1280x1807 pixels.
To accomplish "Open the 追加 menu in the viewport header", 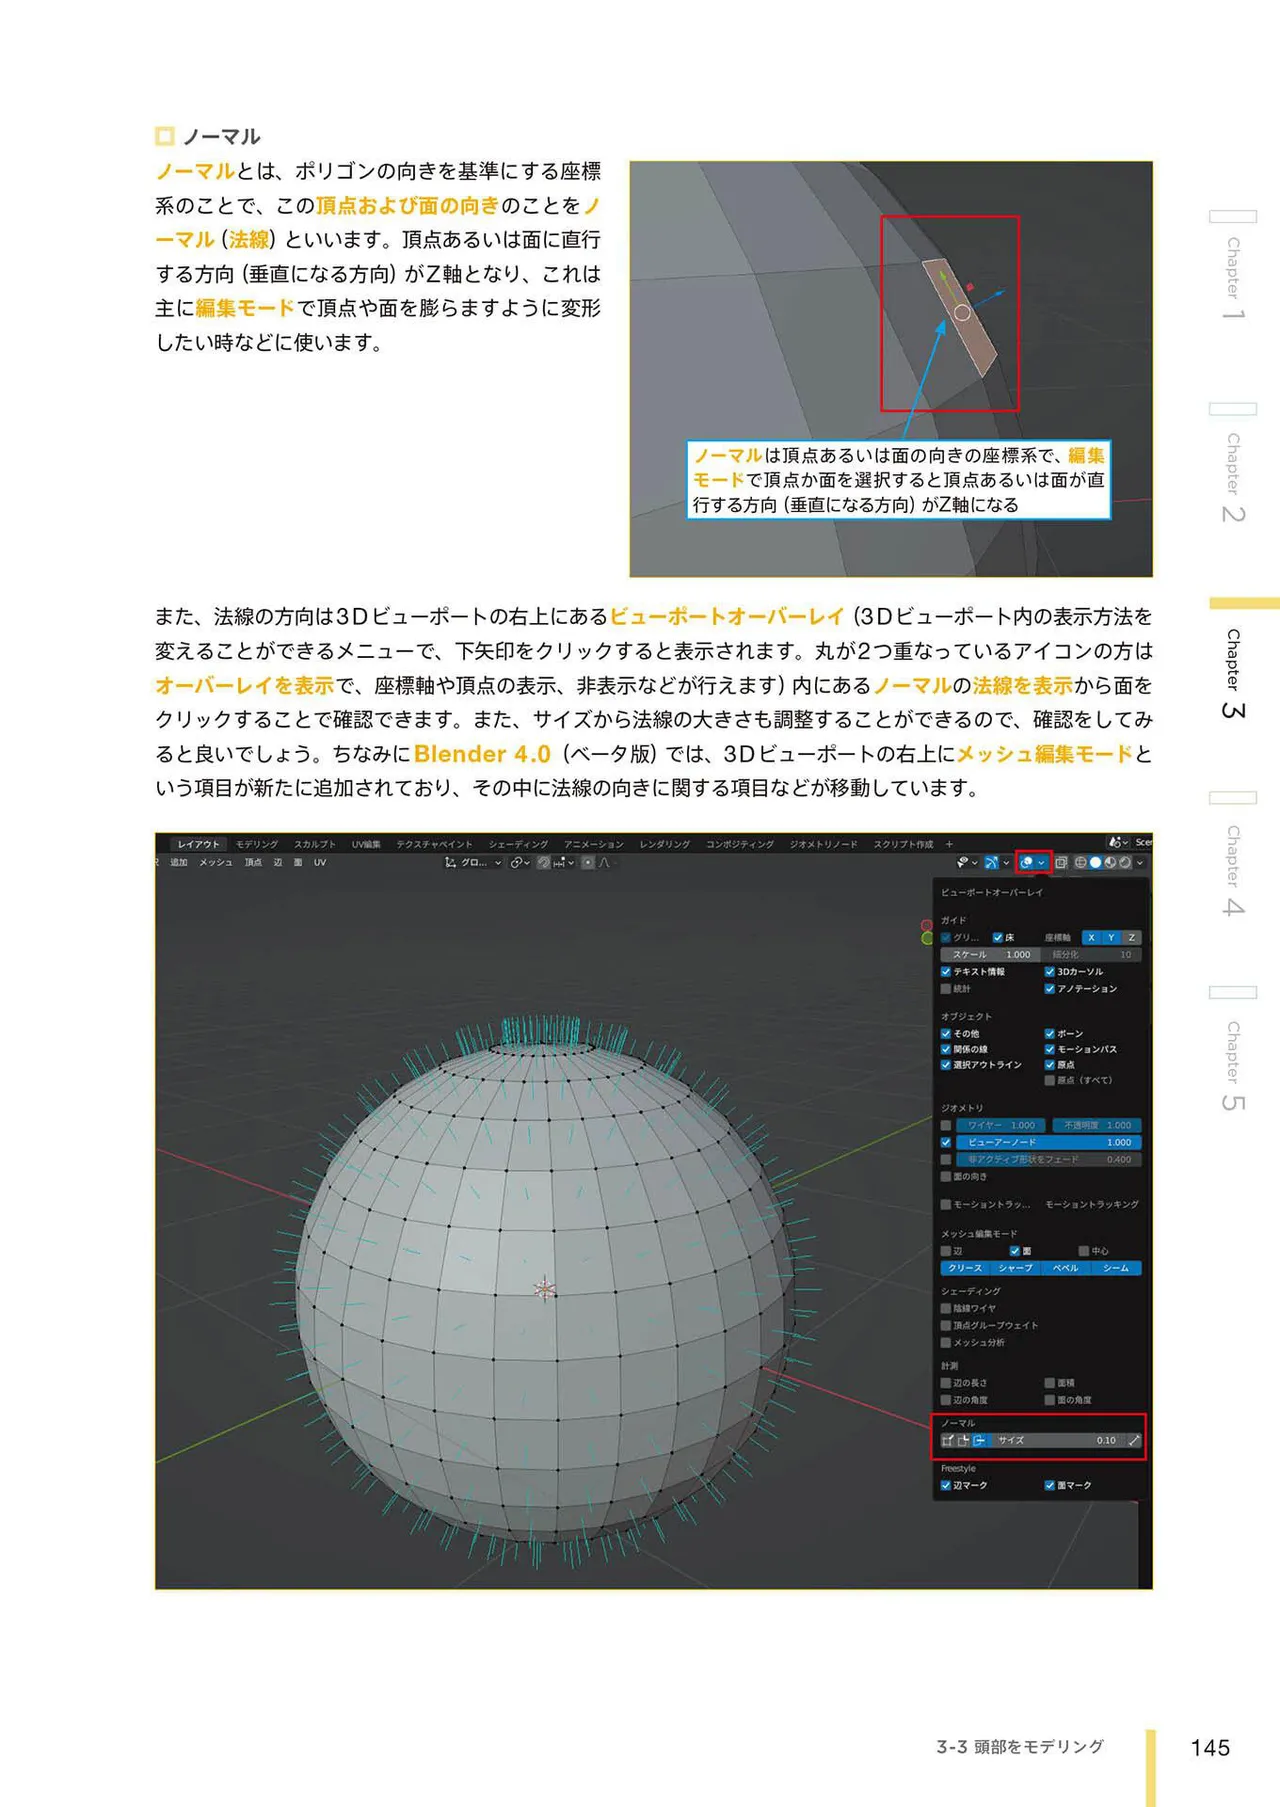I will [179, 862].
